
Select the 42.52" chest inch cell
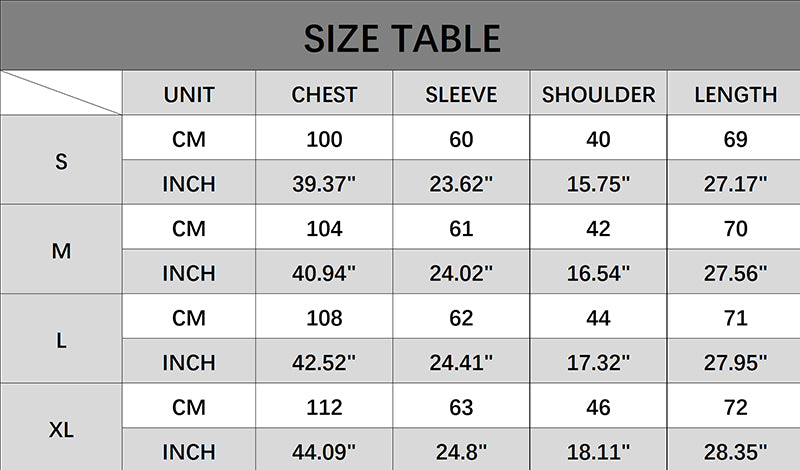324,362
